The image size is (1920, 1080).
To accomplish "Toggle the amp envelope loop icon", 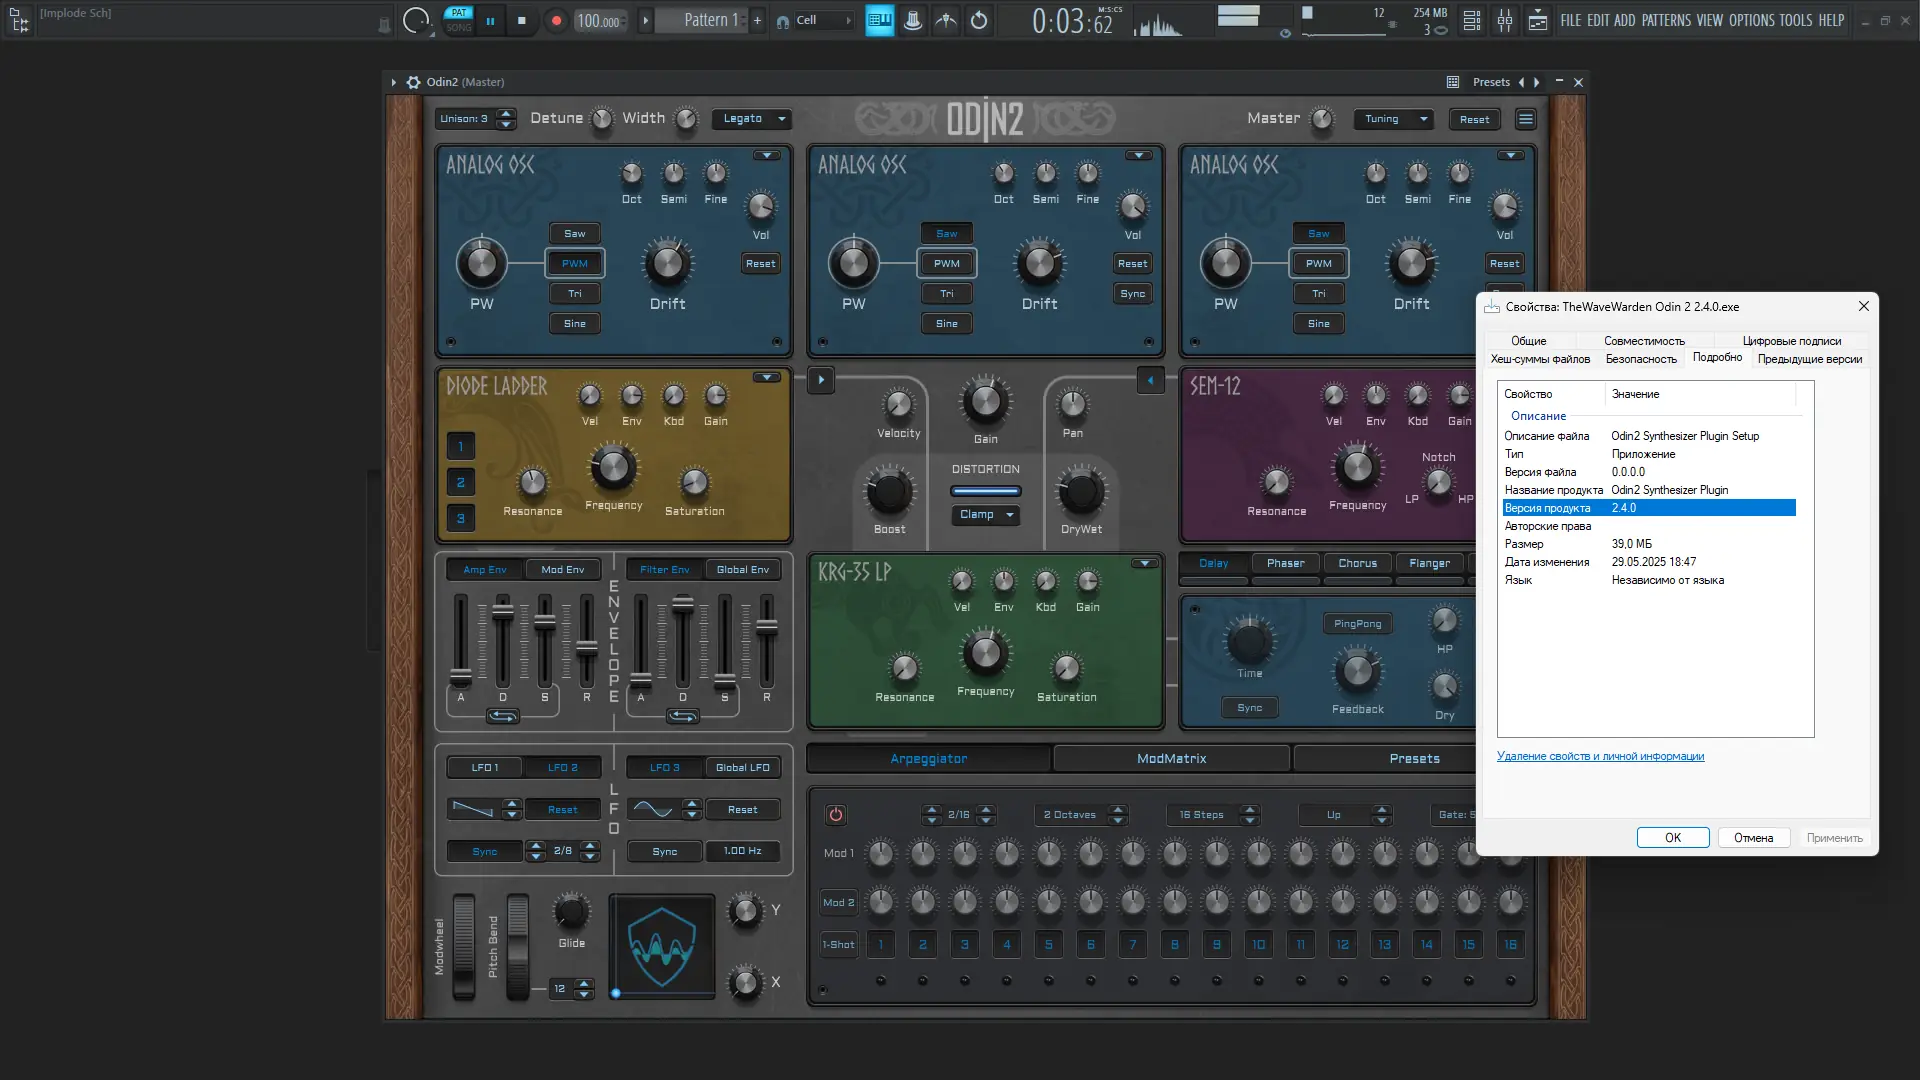I will tap(502, 716).
